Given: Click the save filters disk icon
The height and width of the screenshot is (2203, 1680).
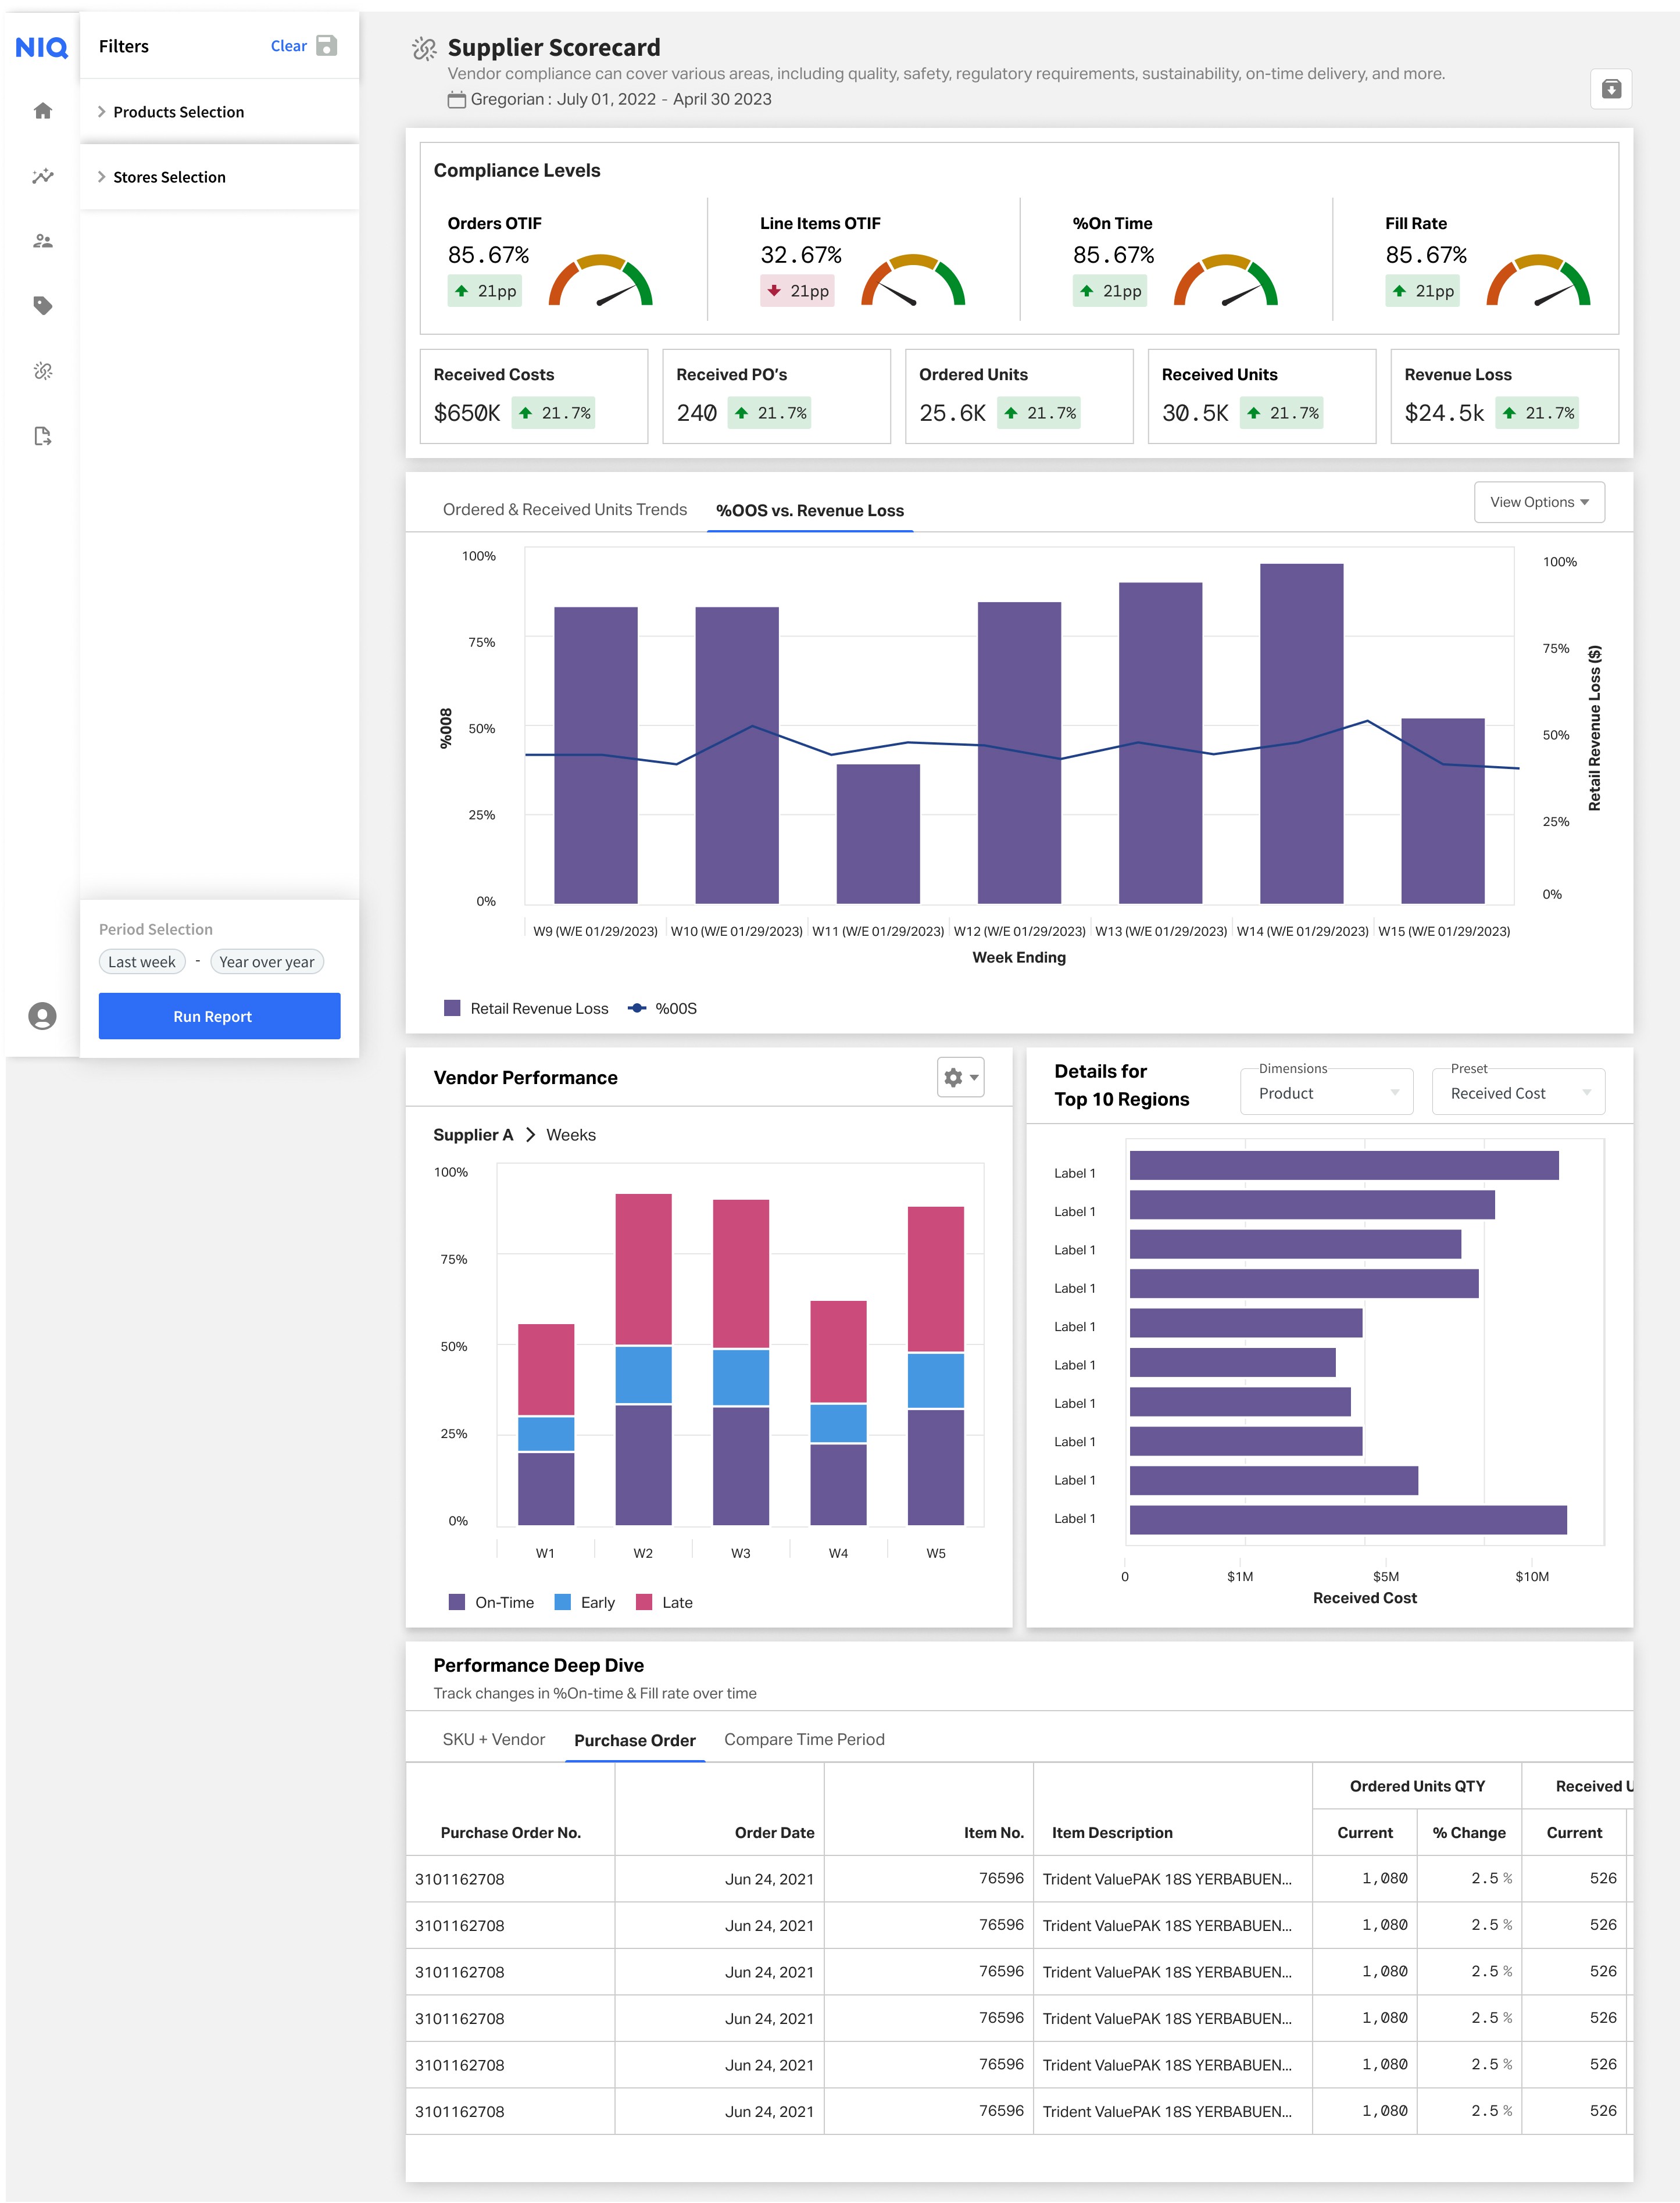Looking at the screenshot, I should (x=326, y=46).
